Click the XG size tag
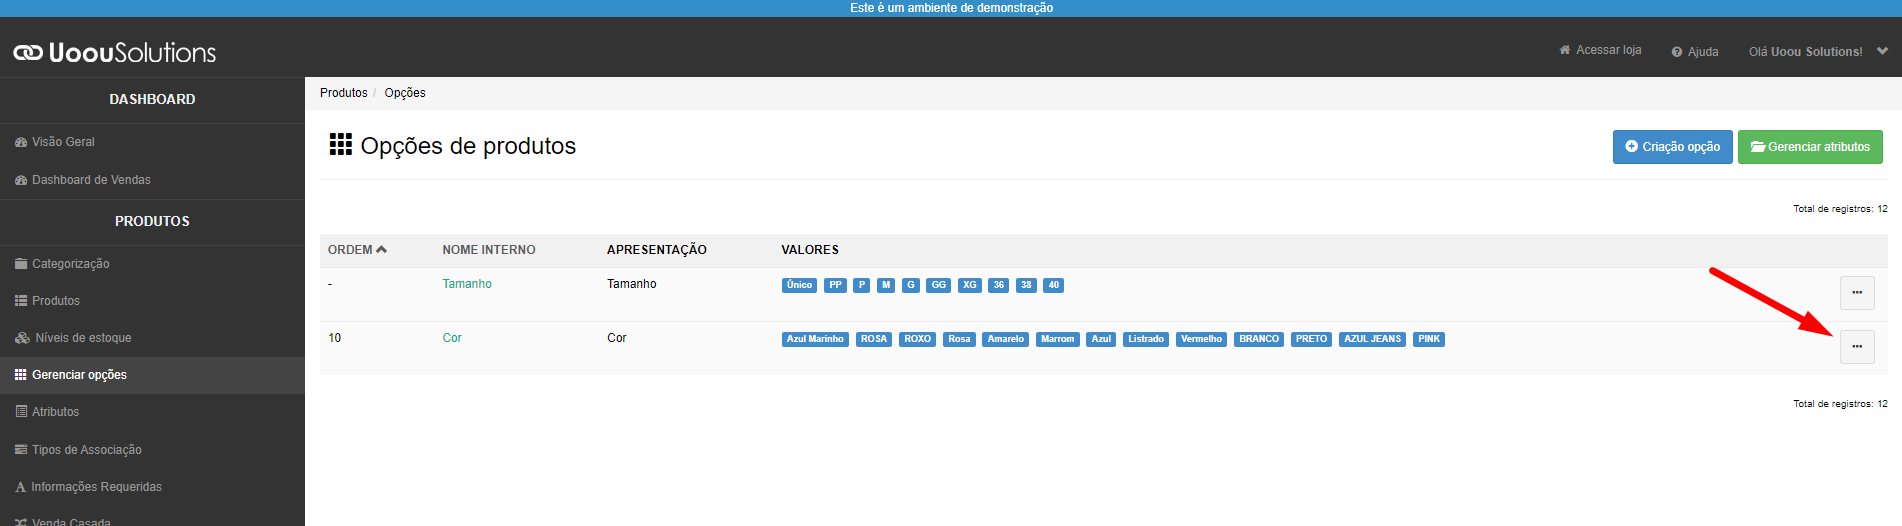This screenshot has height=526, width=1902. click(969, 285)
